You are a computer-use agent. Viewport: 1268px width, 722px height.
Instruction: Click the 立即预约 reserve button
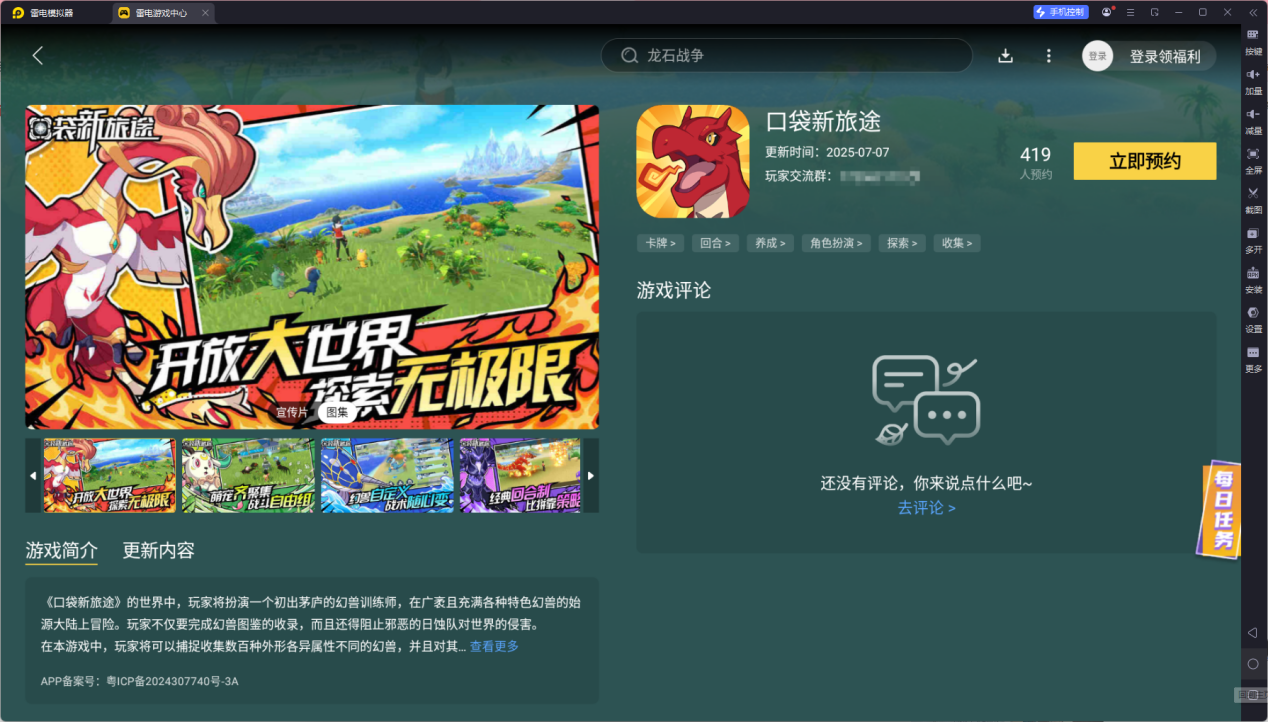1145,161
